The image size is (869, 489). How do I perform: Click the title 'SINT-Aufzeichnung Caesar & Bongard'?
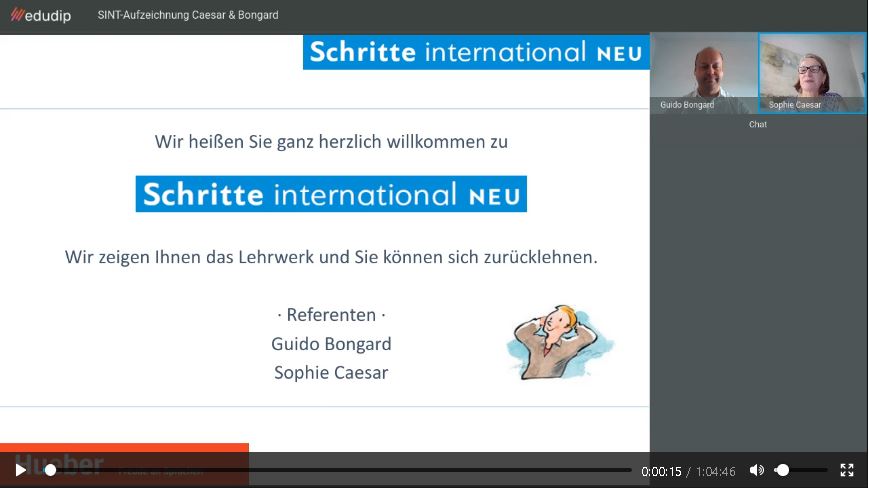tap(188, 15)
